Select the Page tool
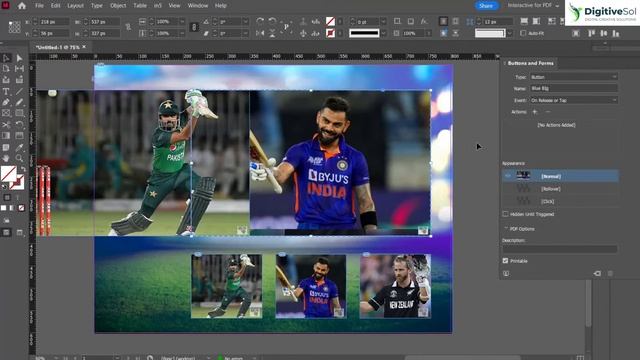The height and width of the screenshot is (360, 640). (6, 69)
